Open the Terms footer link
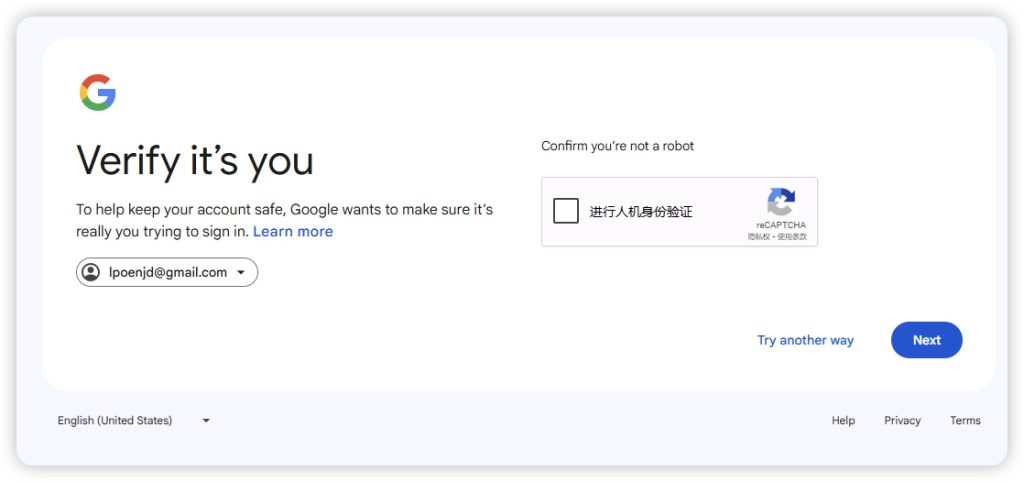 pyautogui.click(x=965, y=421)
